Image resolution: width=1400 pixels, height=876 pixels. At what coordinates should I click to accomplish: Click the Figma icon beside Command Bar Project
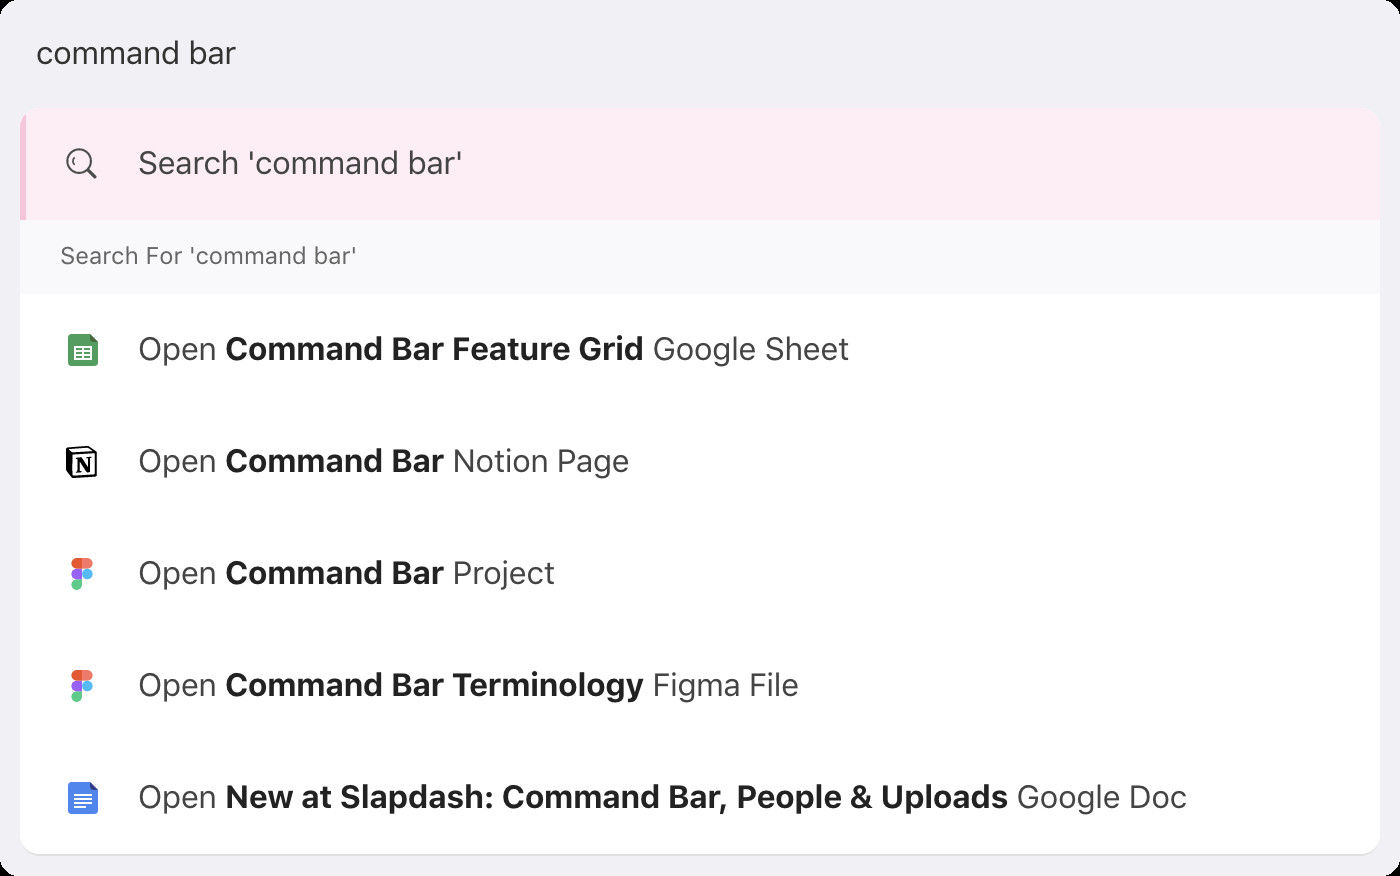[x=82, y=574]
